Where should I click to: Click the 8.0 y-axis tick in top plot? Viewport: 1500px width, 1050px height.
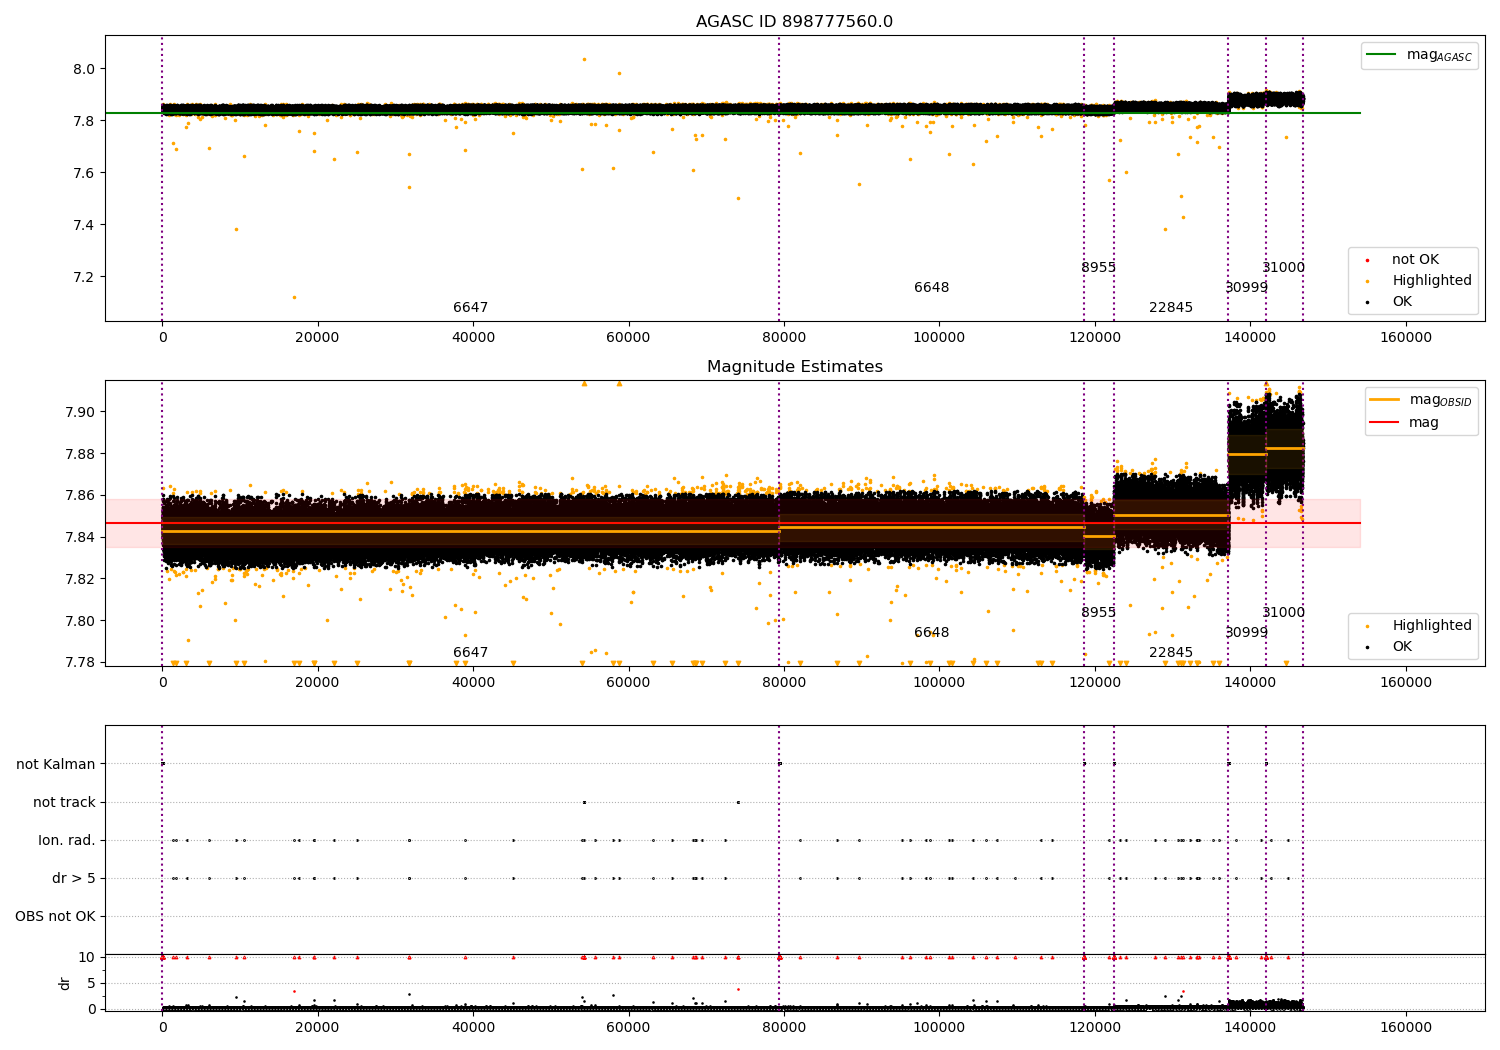85,69
